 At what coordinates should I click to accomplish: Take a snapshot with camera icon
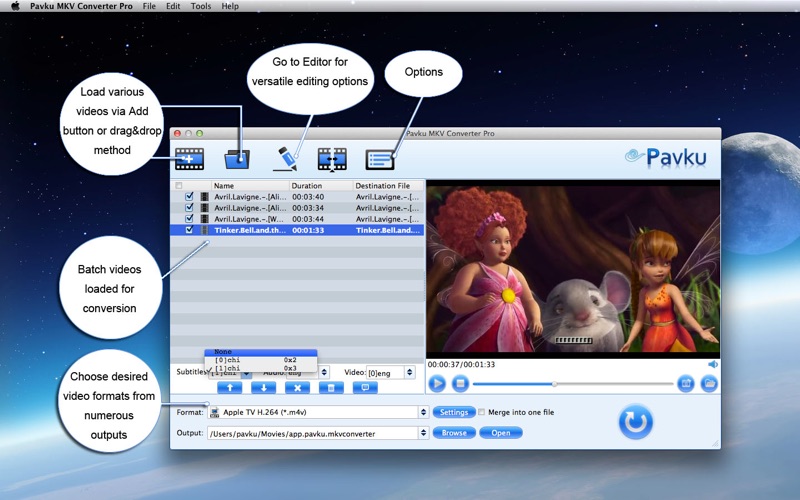pyautogui.click(x=686, y=383)
